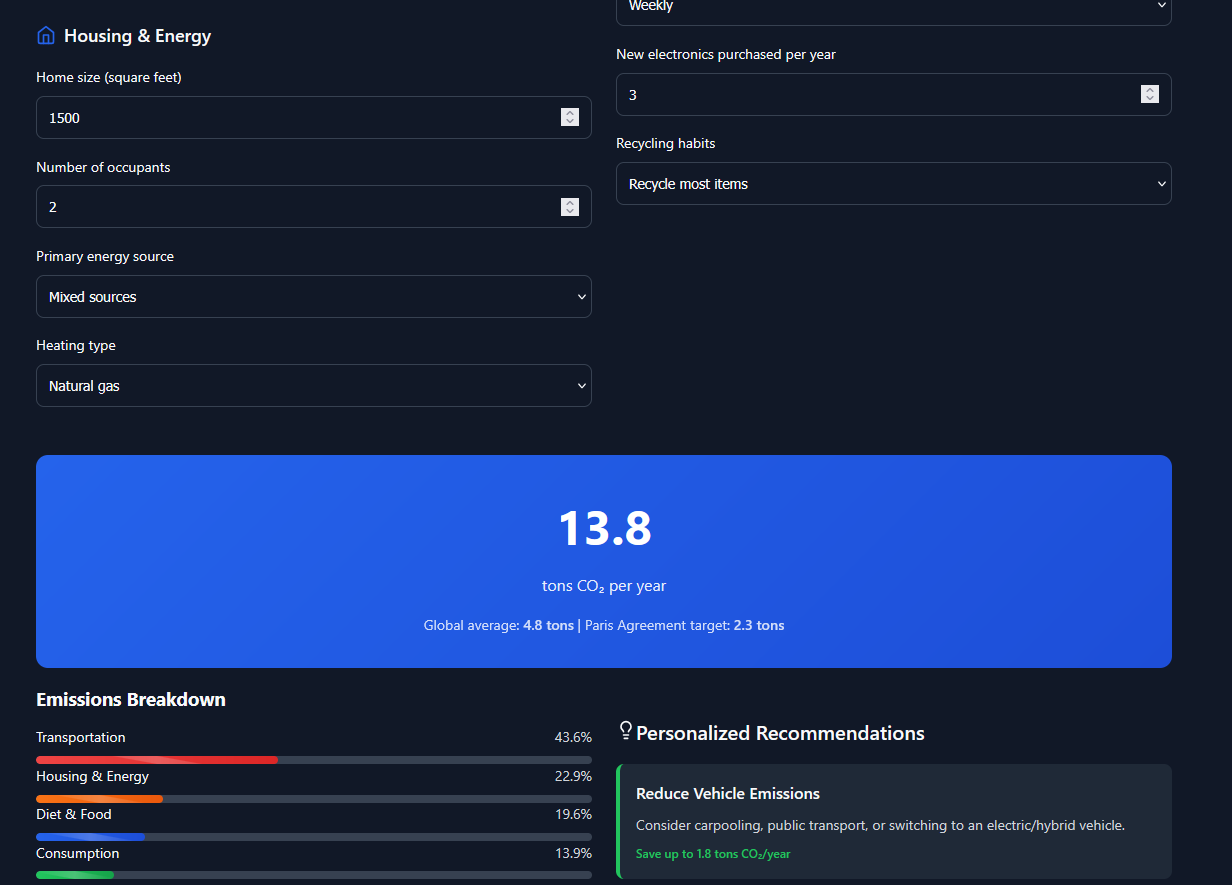Click the lightbulb icon next to Personalized Recommendations
Viewport: 1232px width, 885px height.
[625, 730]
